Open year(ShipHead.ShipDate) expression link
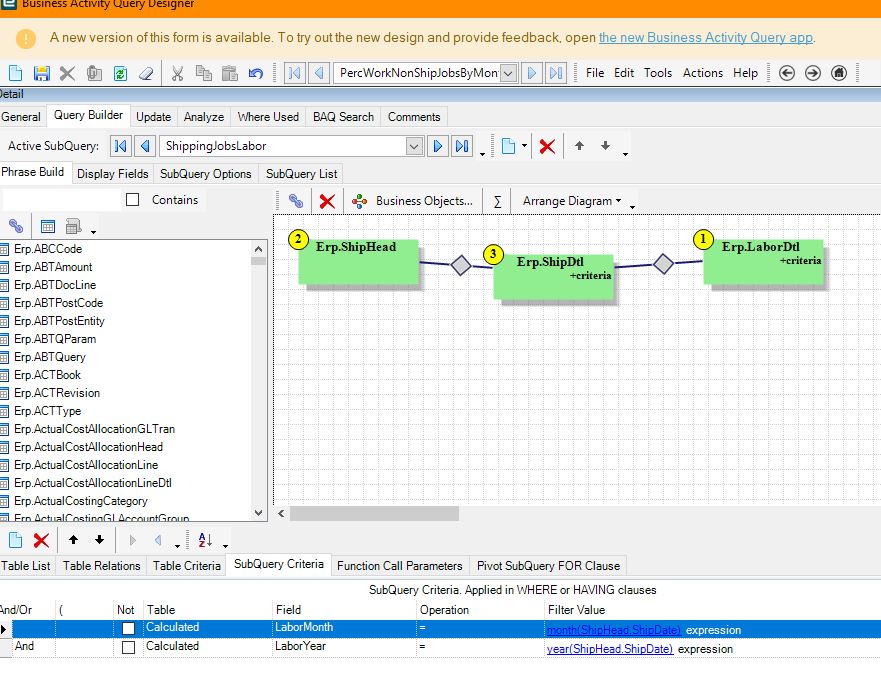The width and height of the screenshot is (881, 687). 610,649
